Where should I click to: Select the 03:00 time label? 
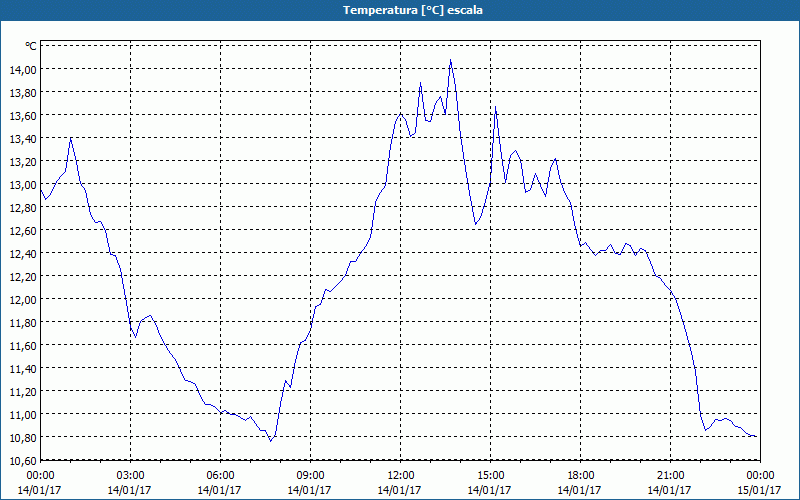(x=130, y=476)
